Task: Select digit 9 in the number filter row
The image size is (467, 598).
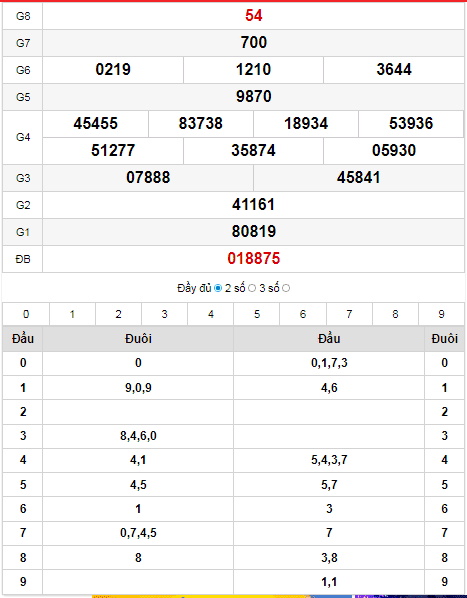Action: 441,314
